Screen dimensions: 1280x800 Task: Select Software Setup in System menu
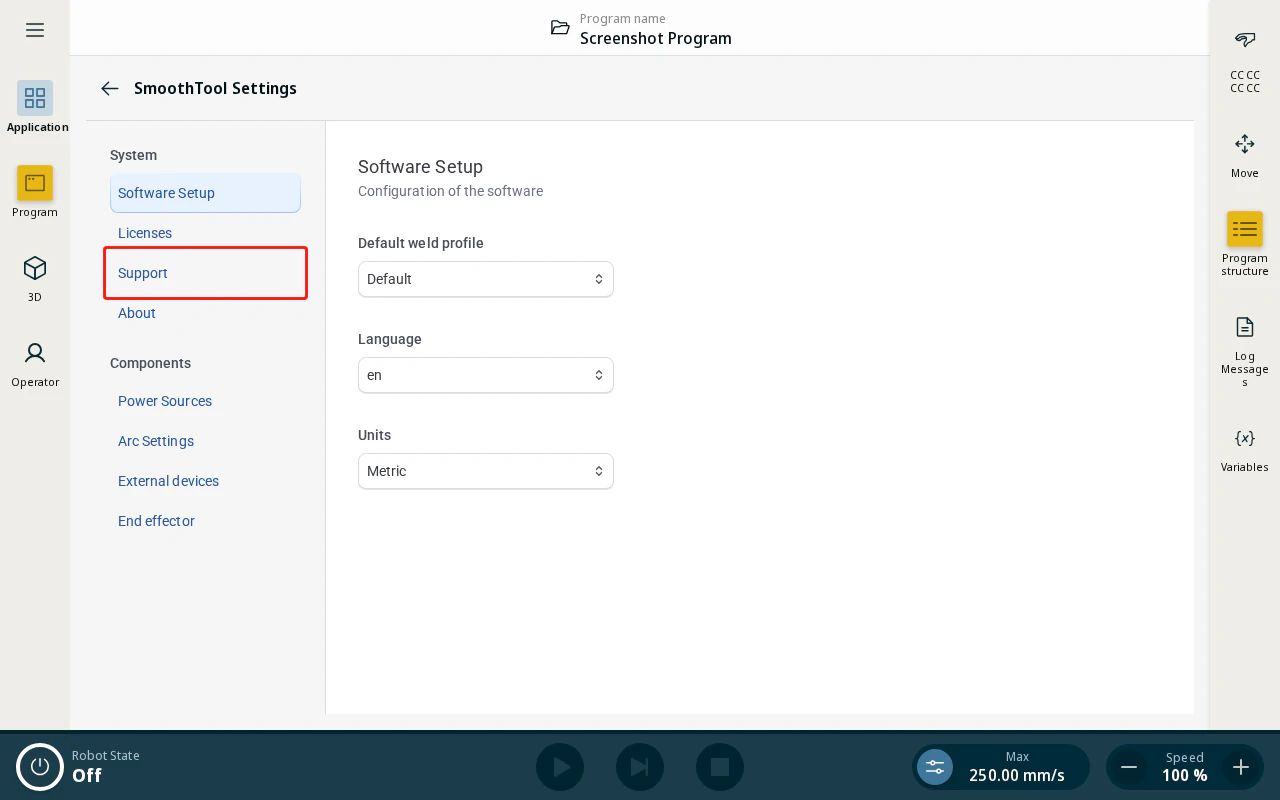coord(205,193)
